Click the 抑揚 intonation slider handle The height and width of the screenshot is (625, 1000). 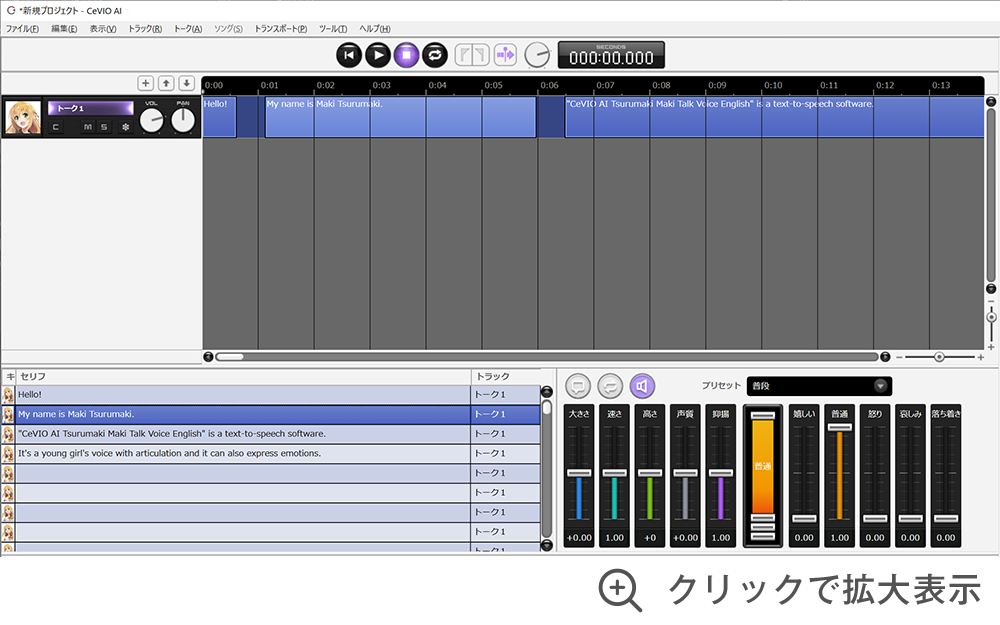coord(721,473)
